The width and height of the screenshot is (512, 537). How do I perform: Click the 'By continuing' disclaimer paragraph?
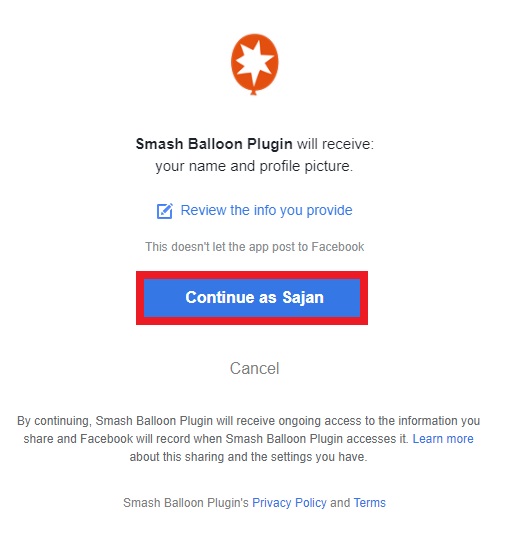tap(249, 439)
